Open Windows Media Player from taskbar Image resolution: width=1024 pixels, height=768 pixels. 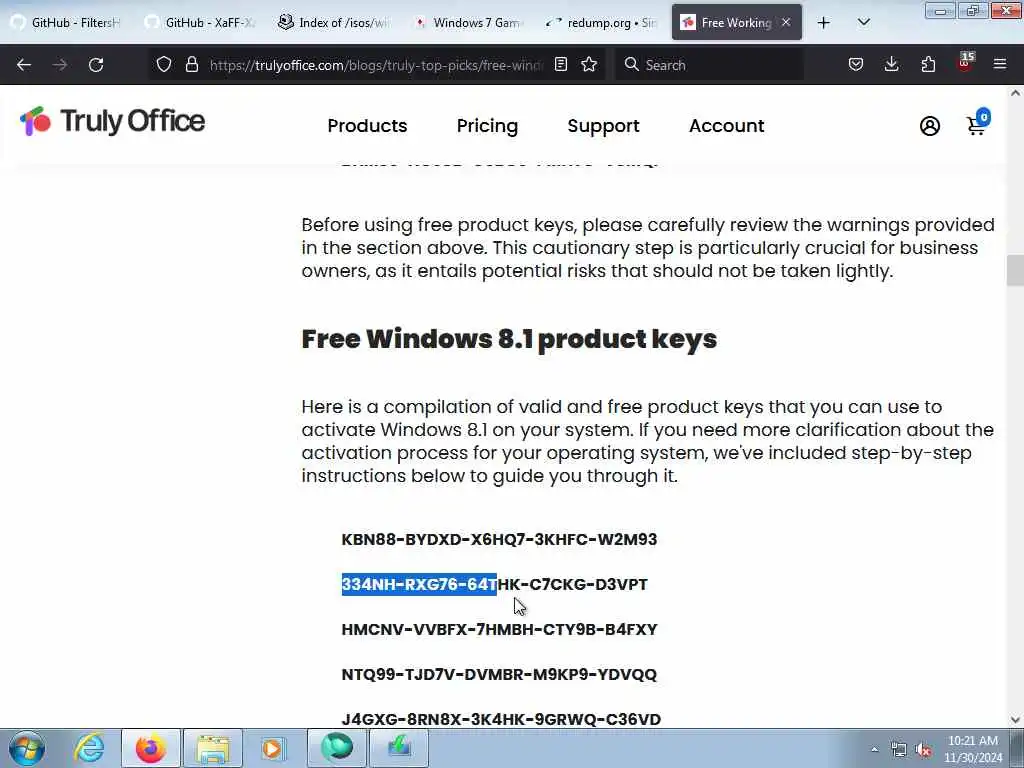tap(272, 748)
